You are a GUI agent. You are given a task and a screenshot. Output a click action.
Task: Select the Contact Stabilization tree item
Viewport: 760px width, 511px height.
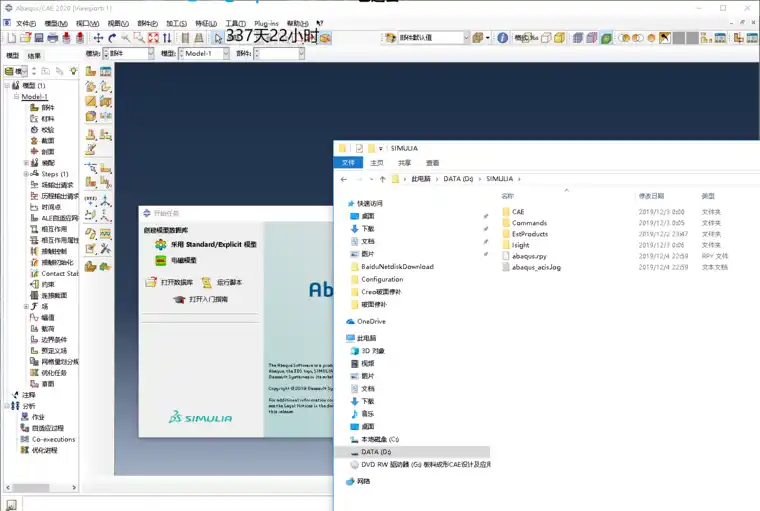(54, 273)
